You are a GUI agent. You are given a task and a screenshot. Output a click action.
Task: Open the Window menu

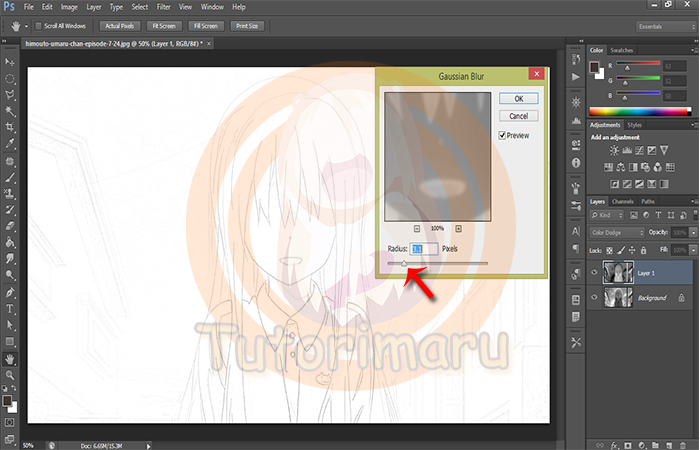click(x=212, y=7)
